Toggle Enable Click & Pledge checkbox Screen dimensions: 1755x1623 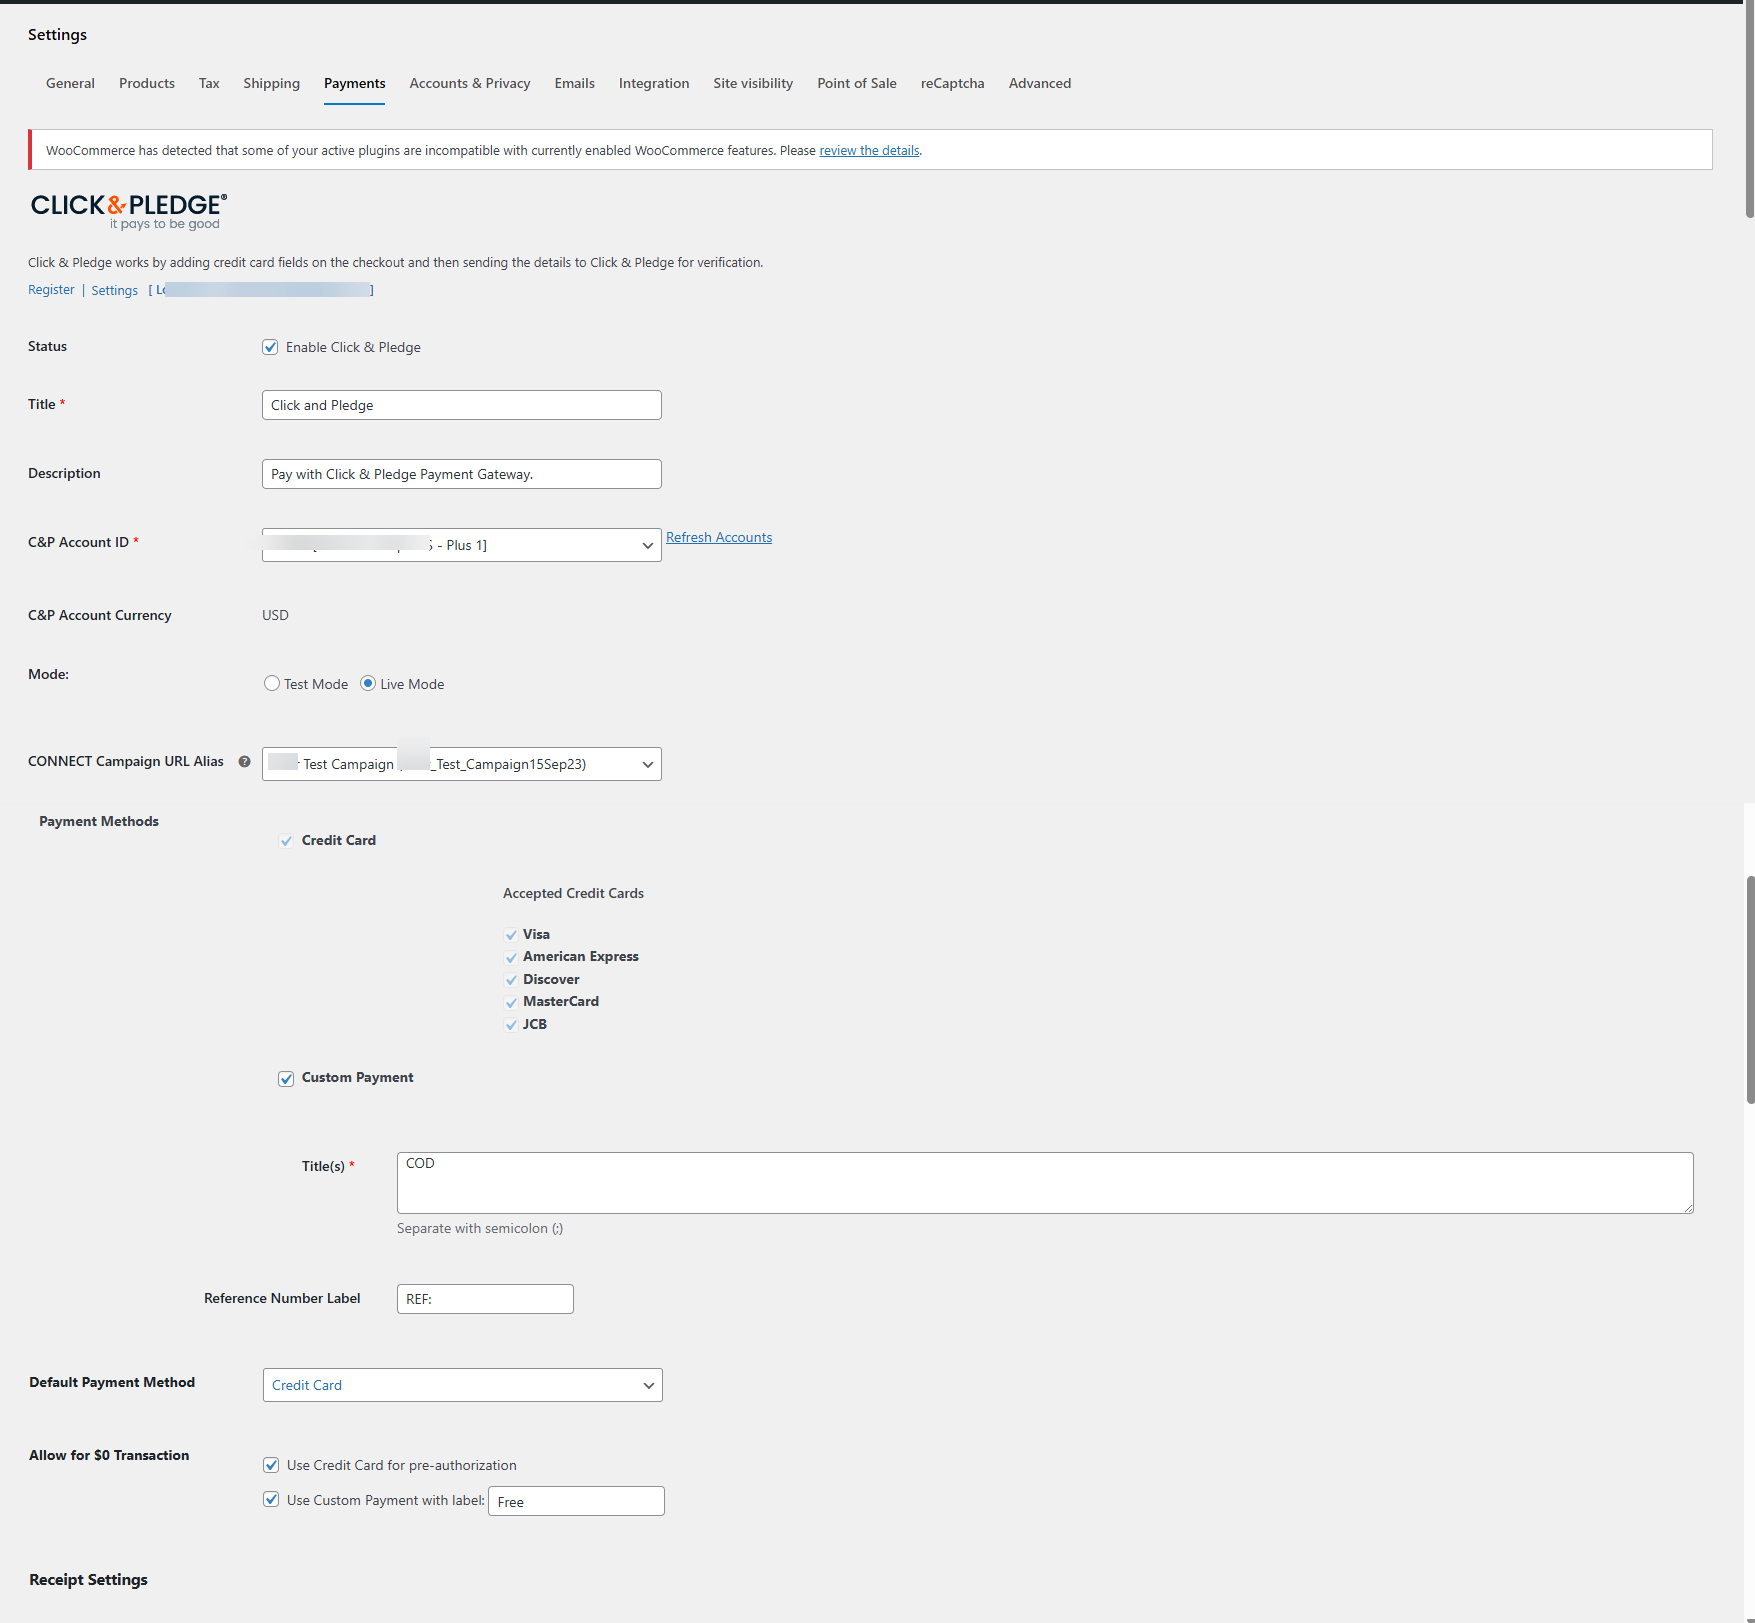pyautogui.click(x=270, y=347)
